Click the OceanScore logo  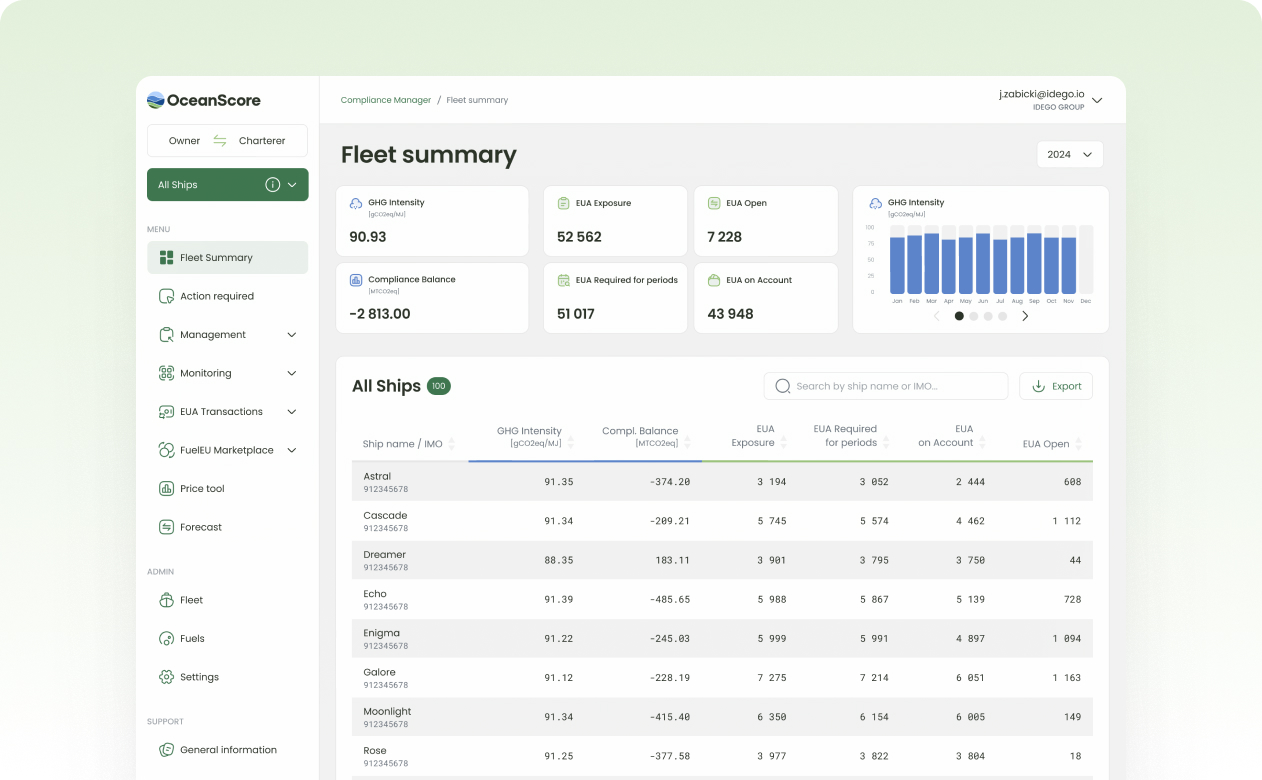pyautogui.click(x=204, y=100)
